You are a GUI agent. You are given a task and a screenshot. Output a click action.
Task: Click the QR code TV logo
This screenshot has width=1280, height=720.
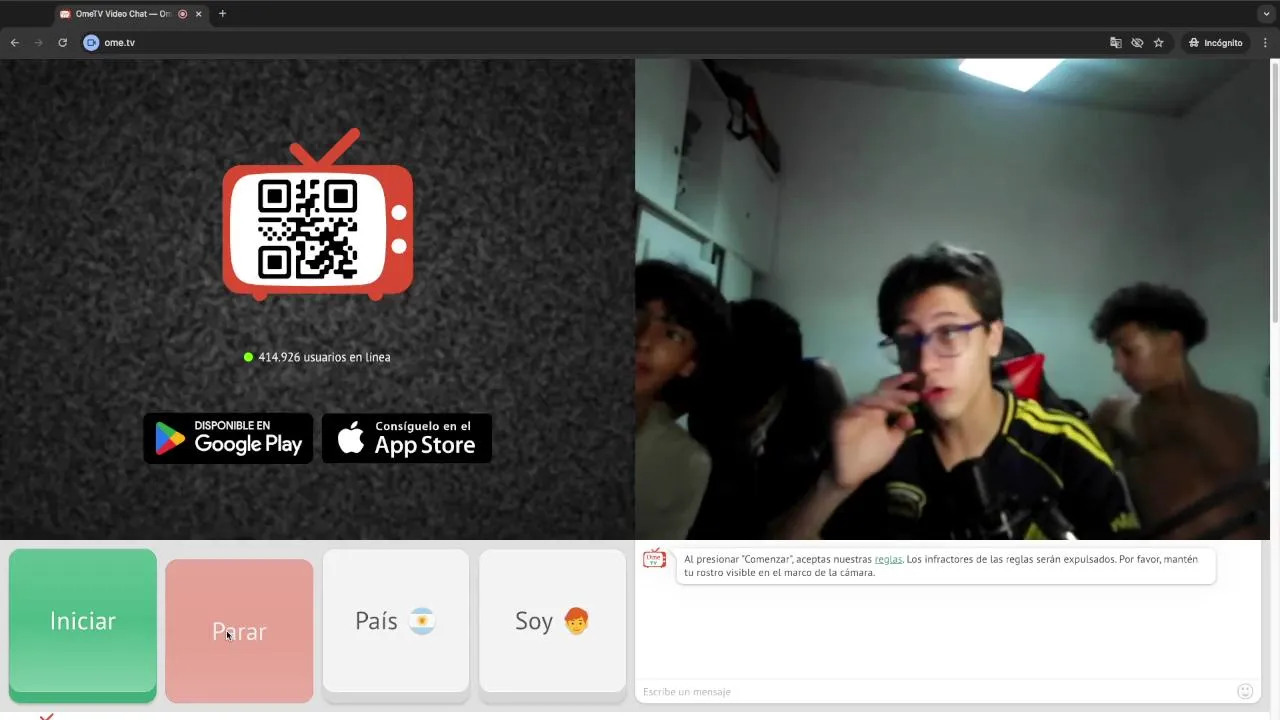pos(318,216)
